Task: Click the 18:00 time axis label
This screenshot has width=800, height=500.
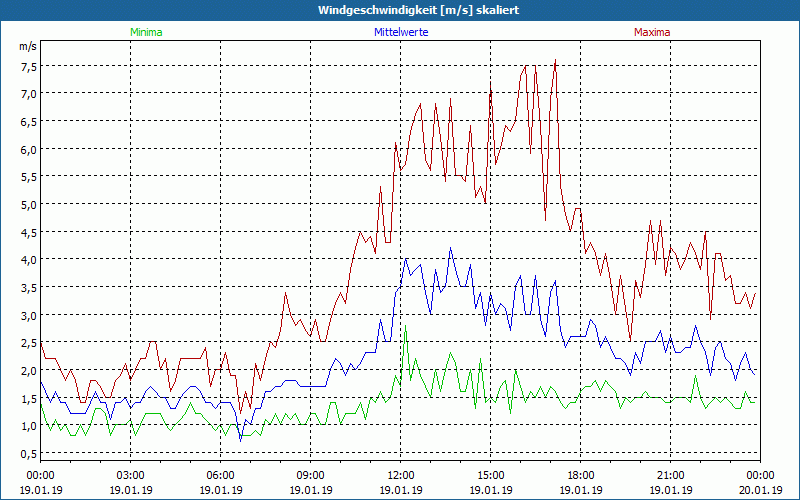Action: click(580, 475)
